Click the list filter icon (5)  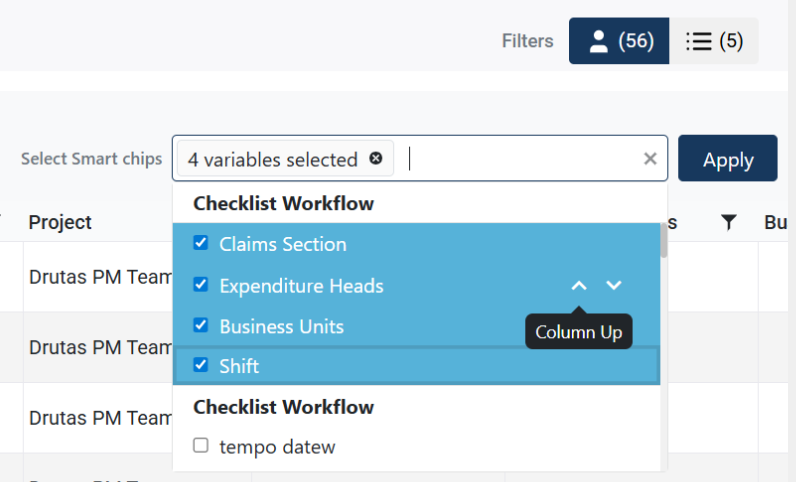714,41
